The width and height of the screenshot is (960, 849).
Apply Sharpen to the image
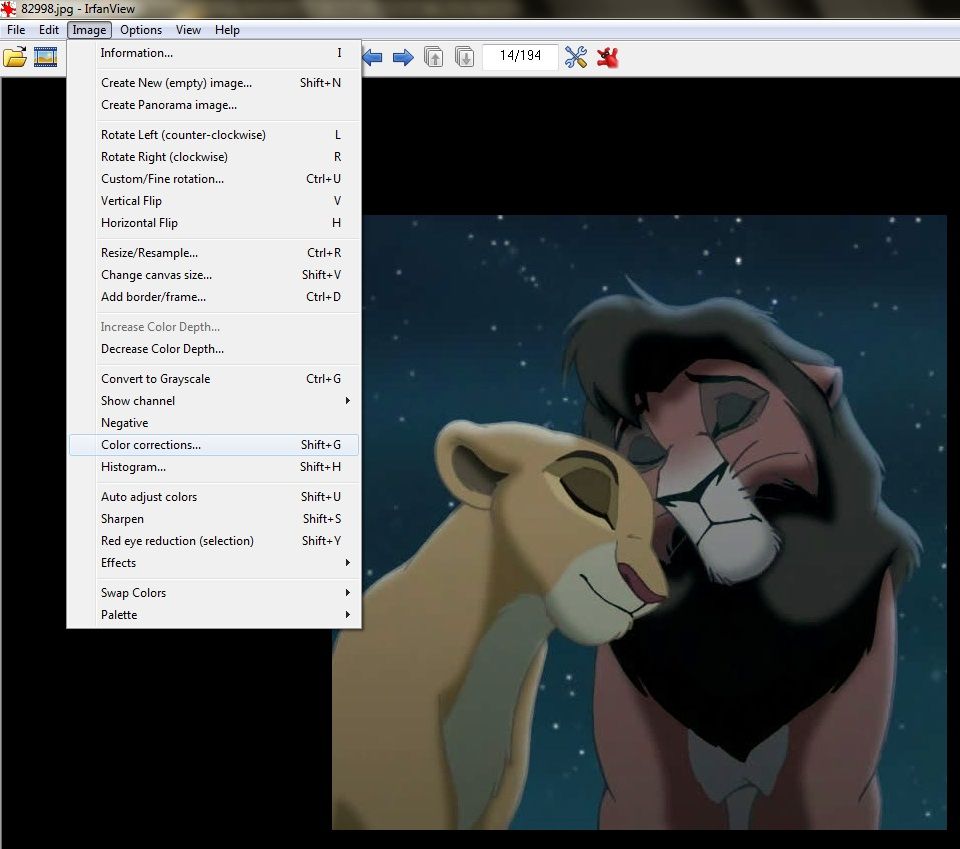(214, 519)
